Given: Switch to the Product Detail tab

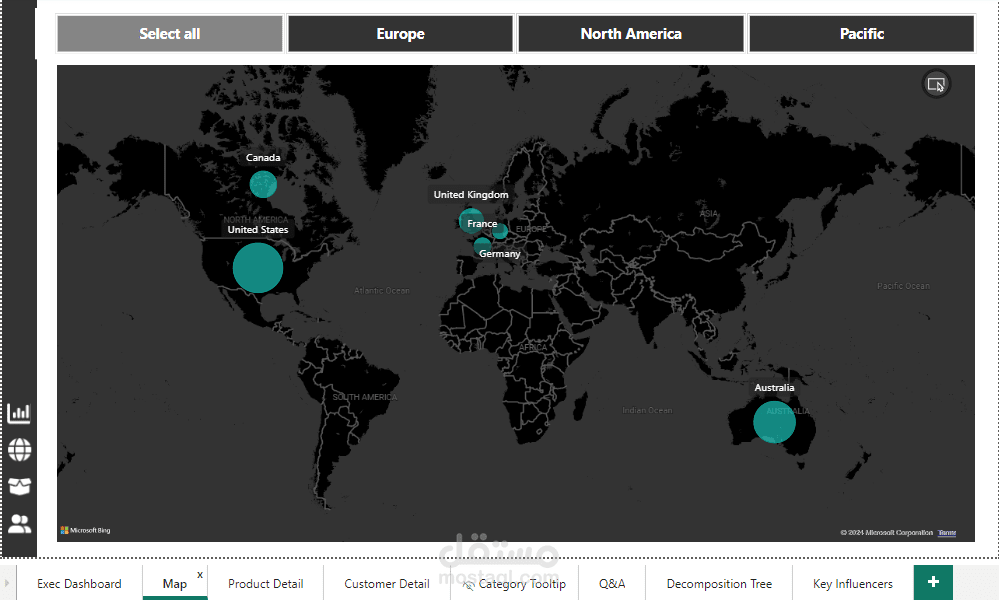Looking at the screenshot, I should pyautogui.click(x=266, y=583).
